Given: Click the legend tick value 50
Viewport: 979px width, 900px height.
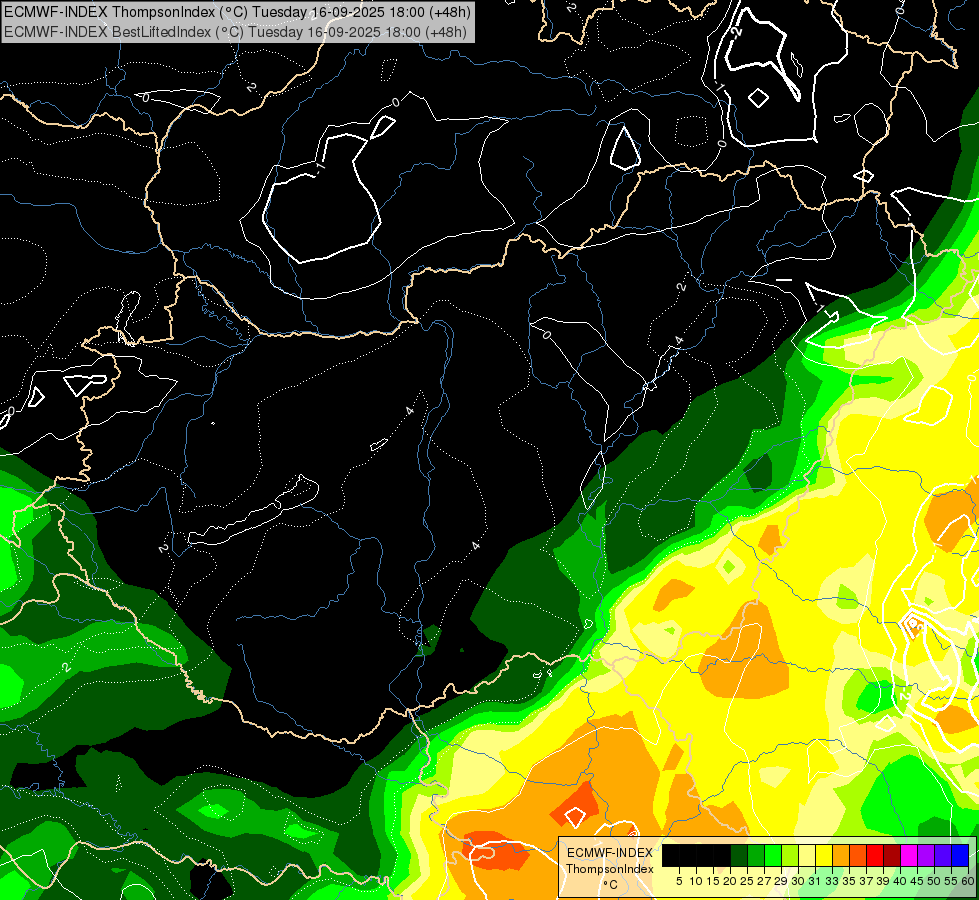Looking at the screenshot, I should pos(933,881).
